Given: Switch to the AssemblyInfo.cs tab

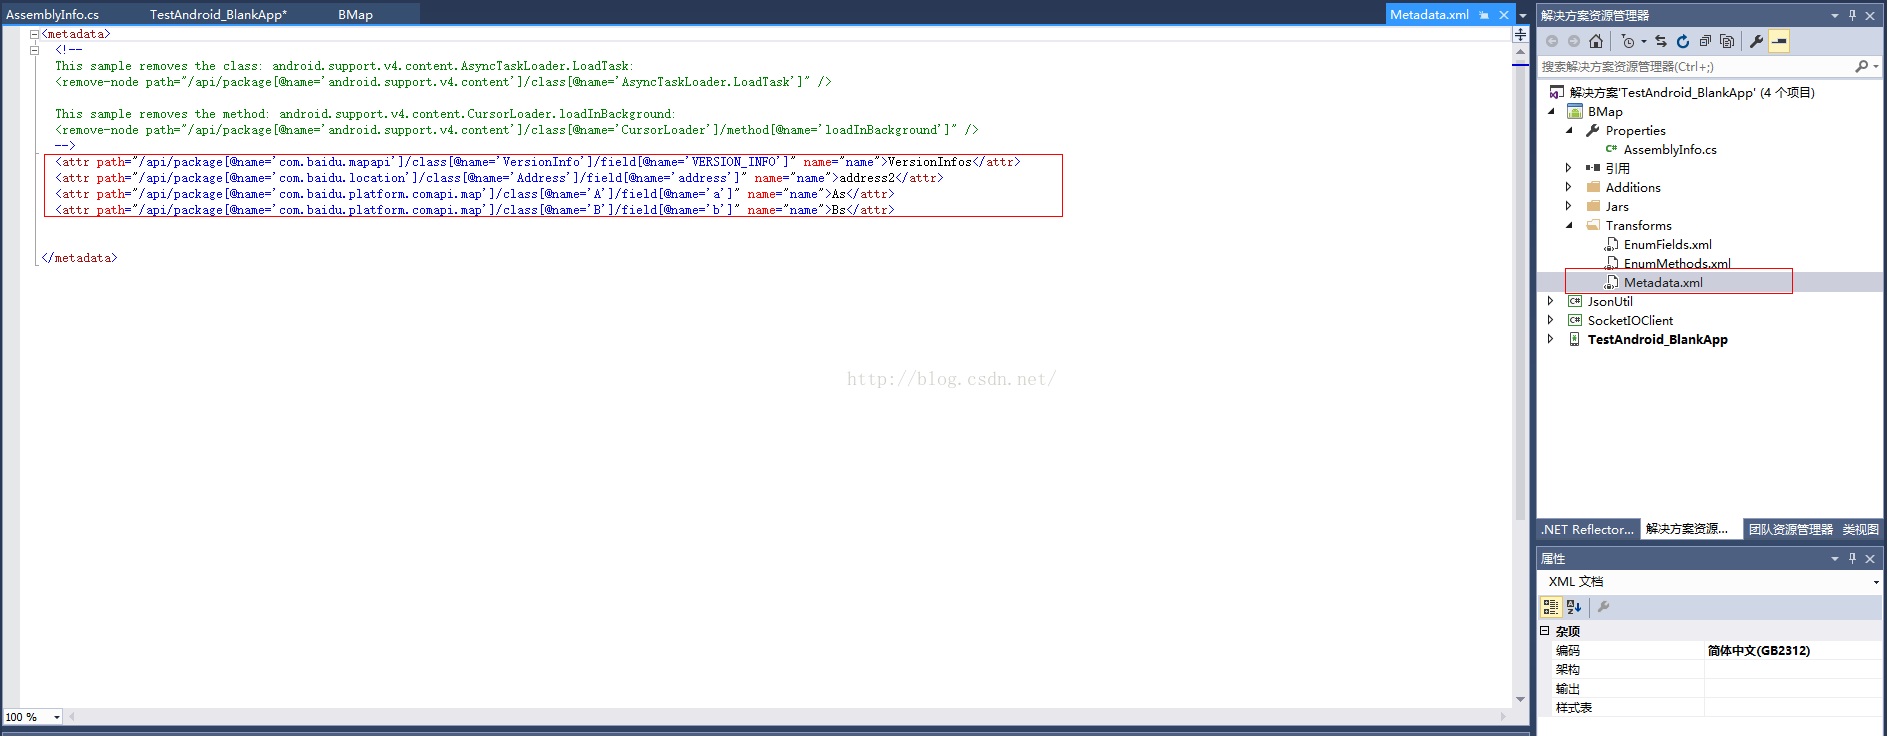Looking at the screenshot, I should tap(53, 15).
